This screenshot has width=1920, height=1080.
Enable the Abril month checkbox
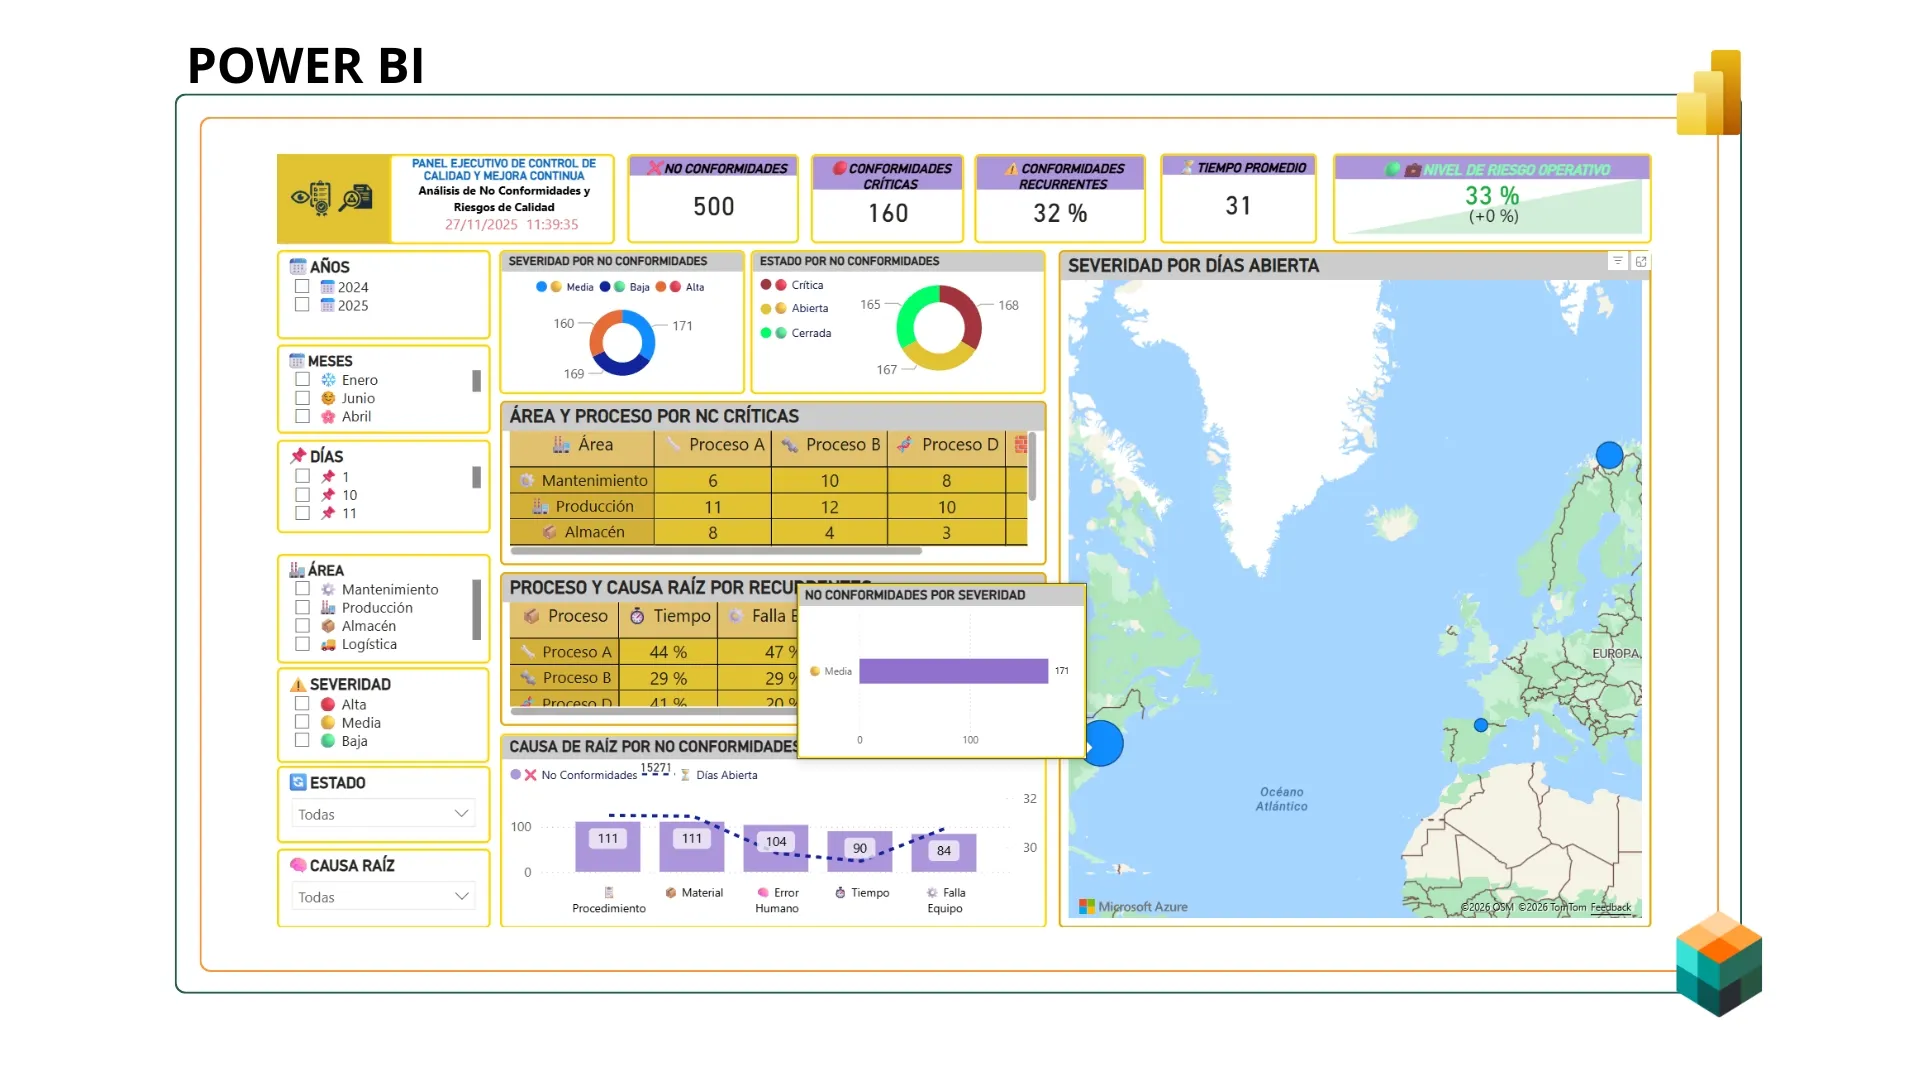pos(302,416)
